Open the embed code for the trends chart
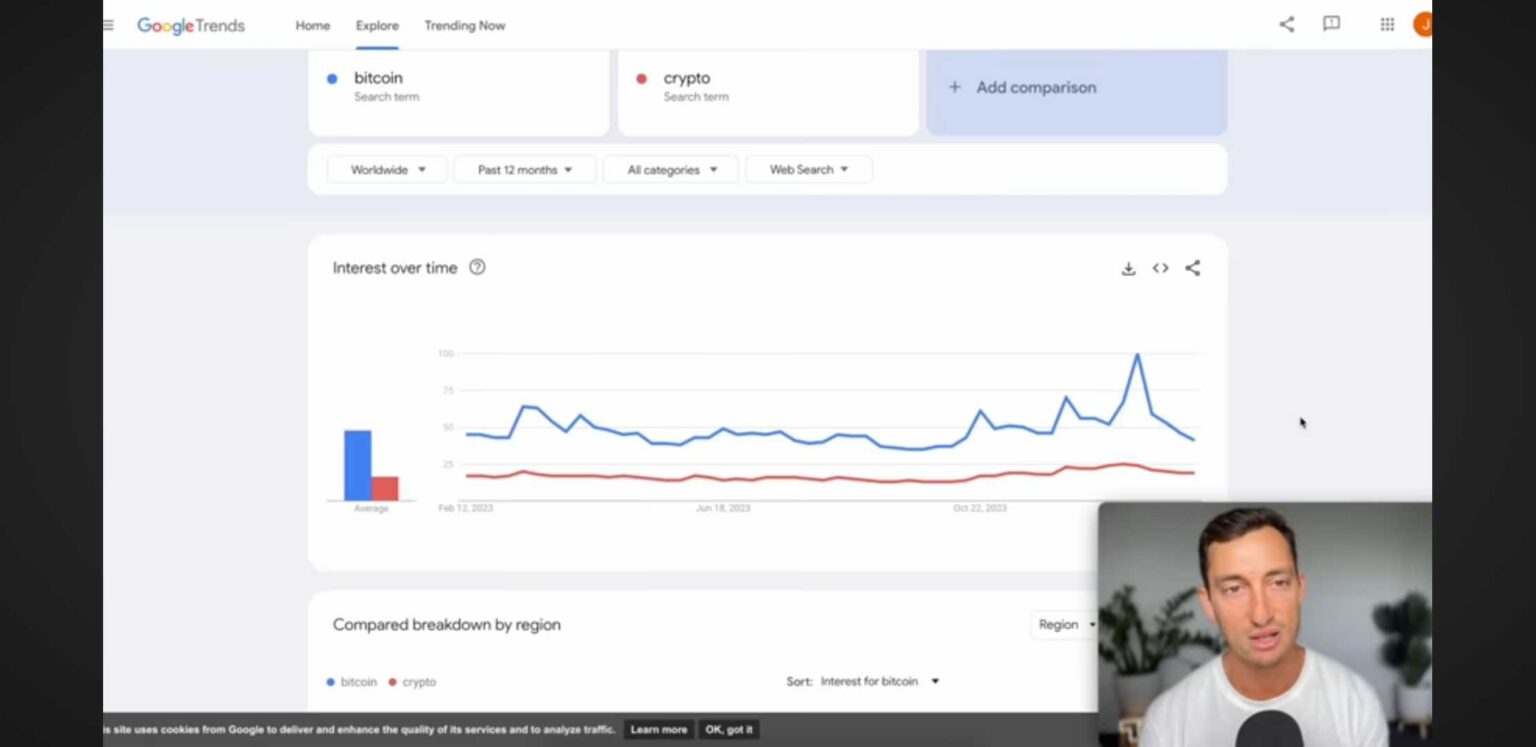The height and width of the screenshot is (747, 1536). pos(1160,268)
